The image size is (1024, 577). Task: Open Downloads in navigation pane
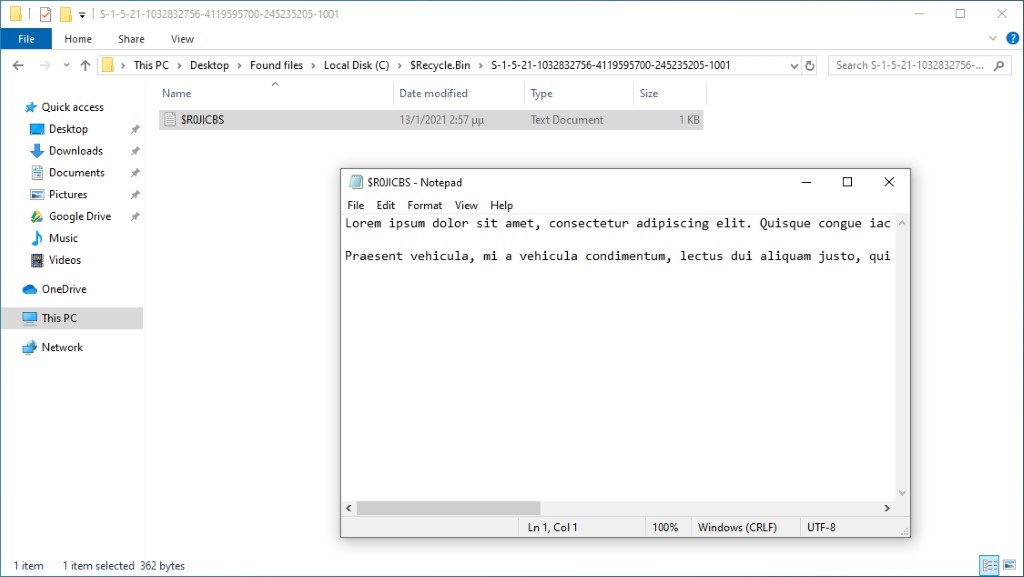pos(76,151)
